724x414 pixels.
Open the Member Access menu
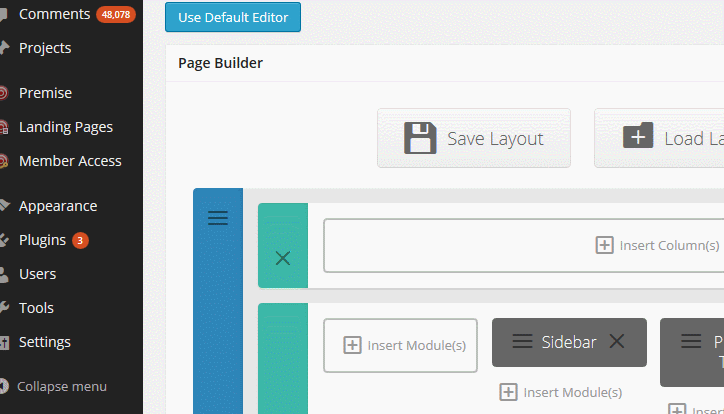(70, 161)
